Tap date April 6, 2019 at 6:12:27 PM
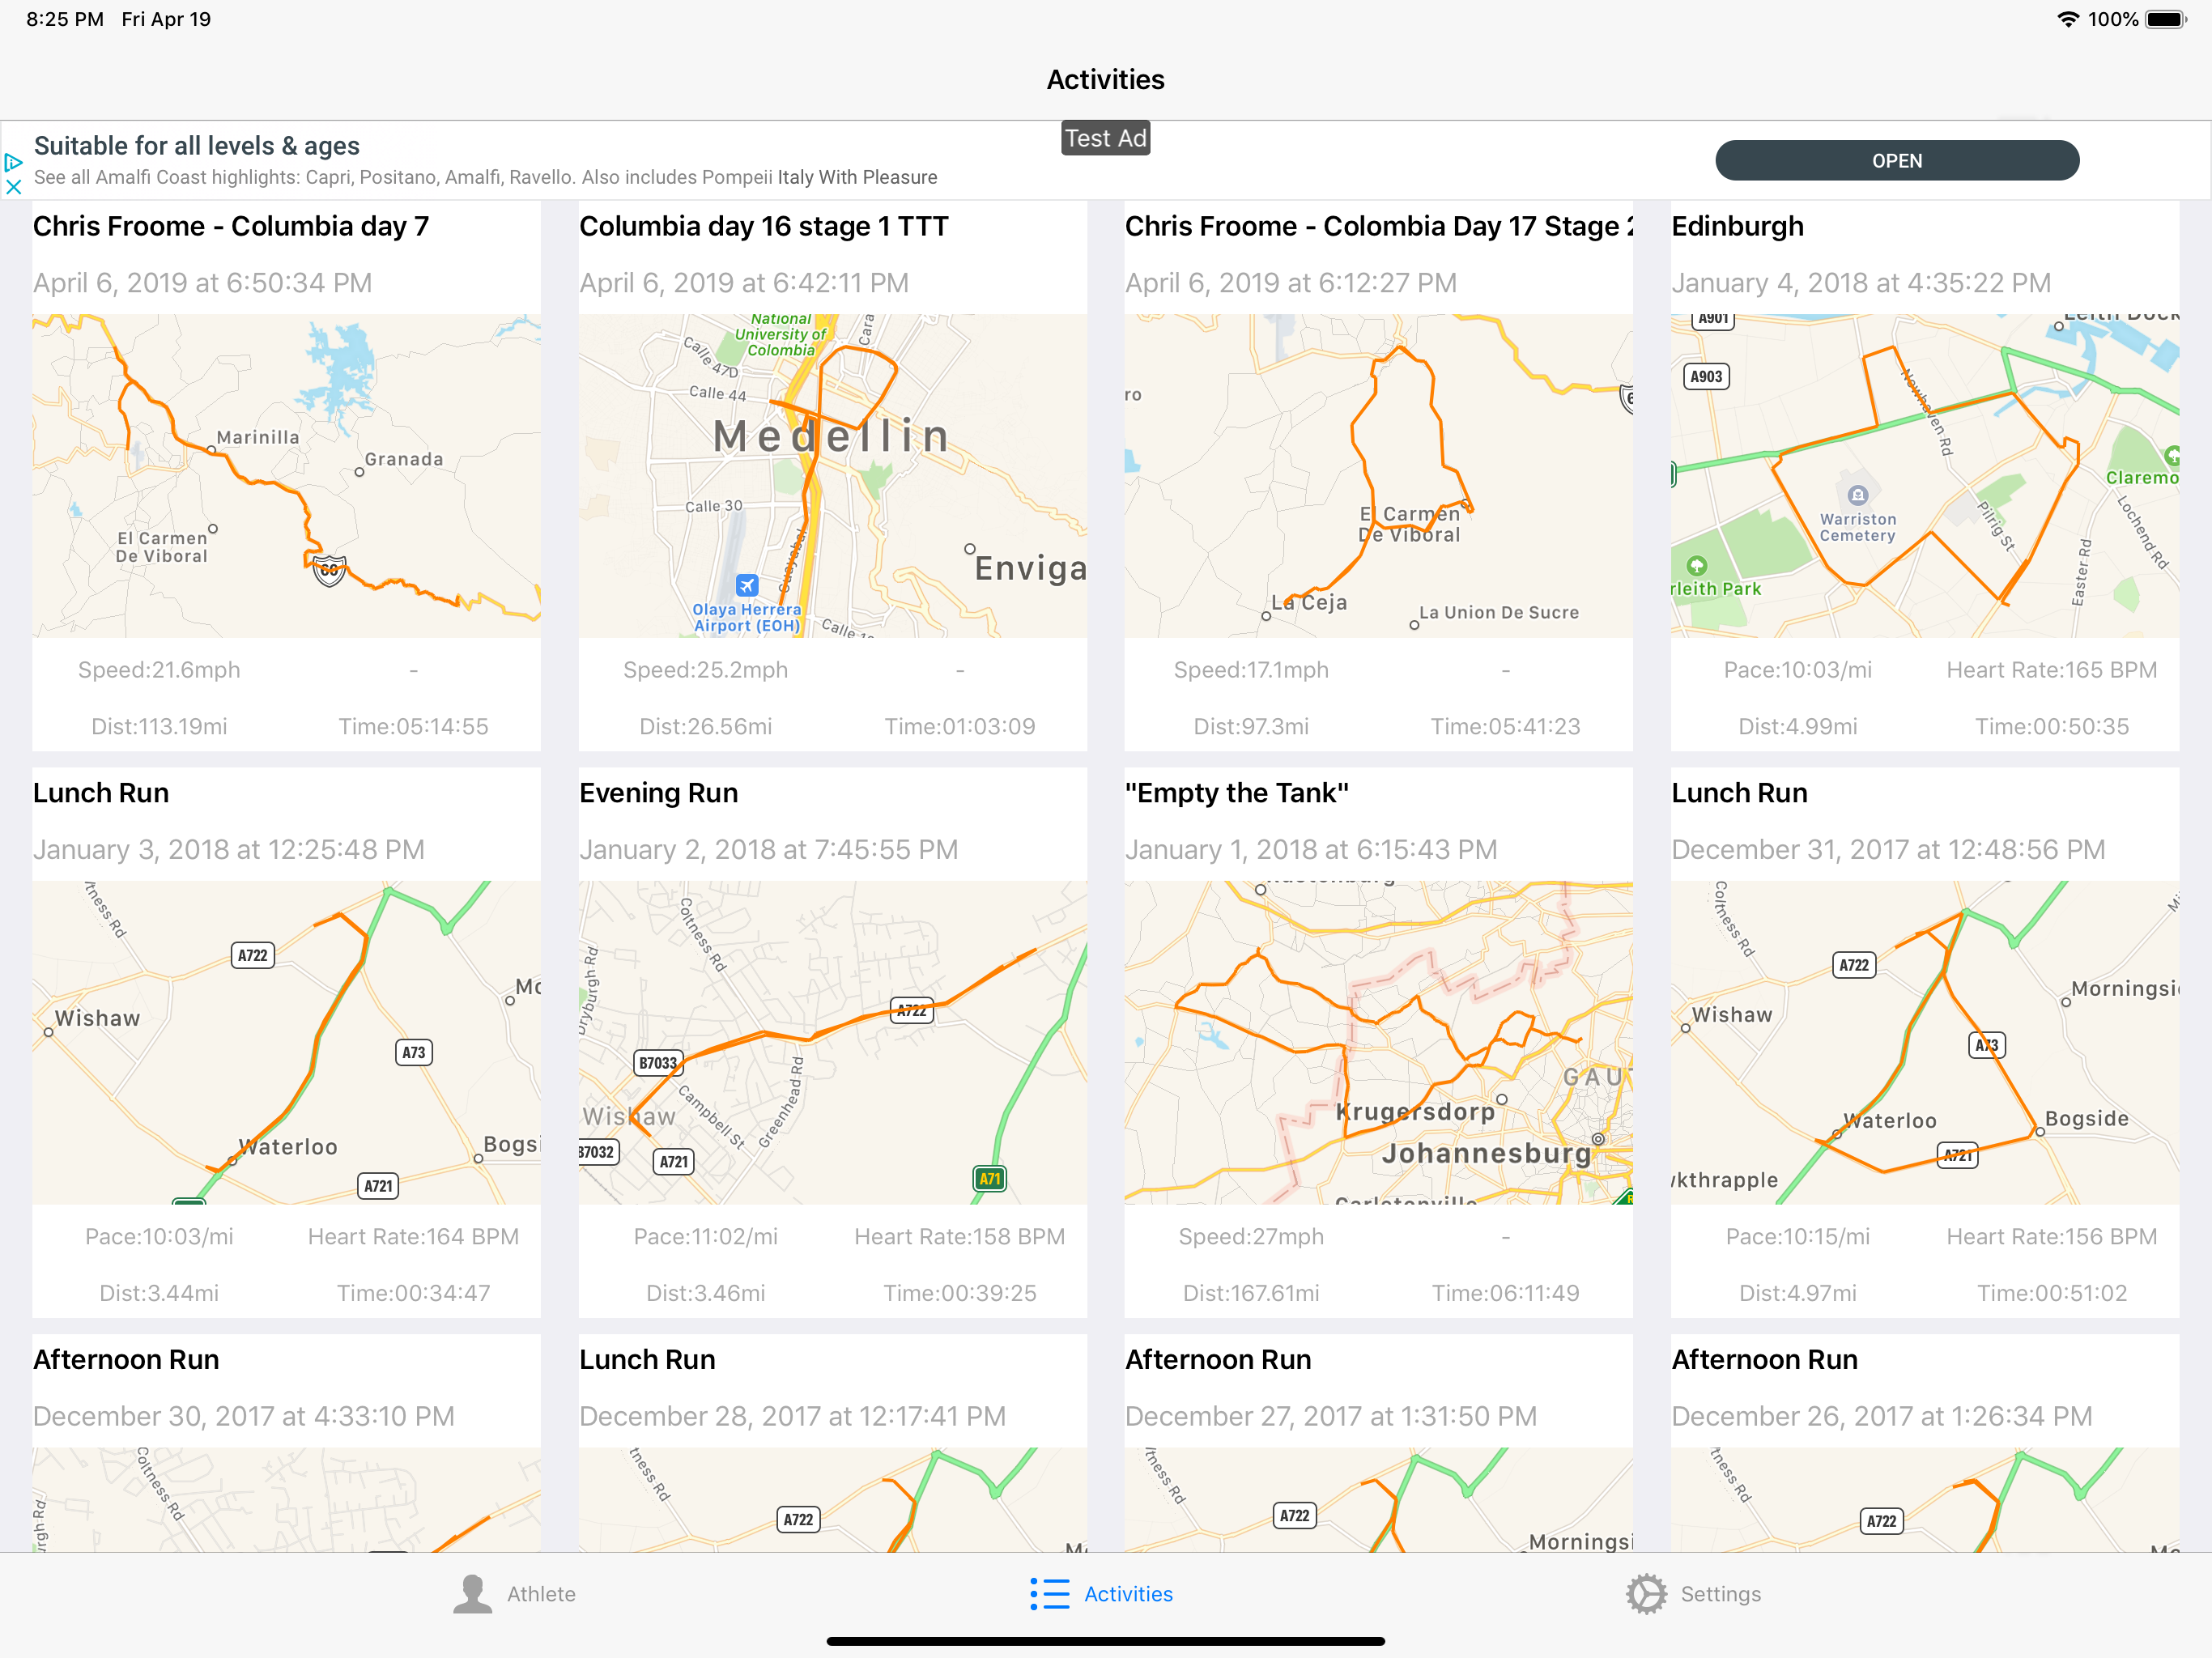Image resolution: width=2212 pixels, height=1658 pixels. click(x=1290, y=283)
